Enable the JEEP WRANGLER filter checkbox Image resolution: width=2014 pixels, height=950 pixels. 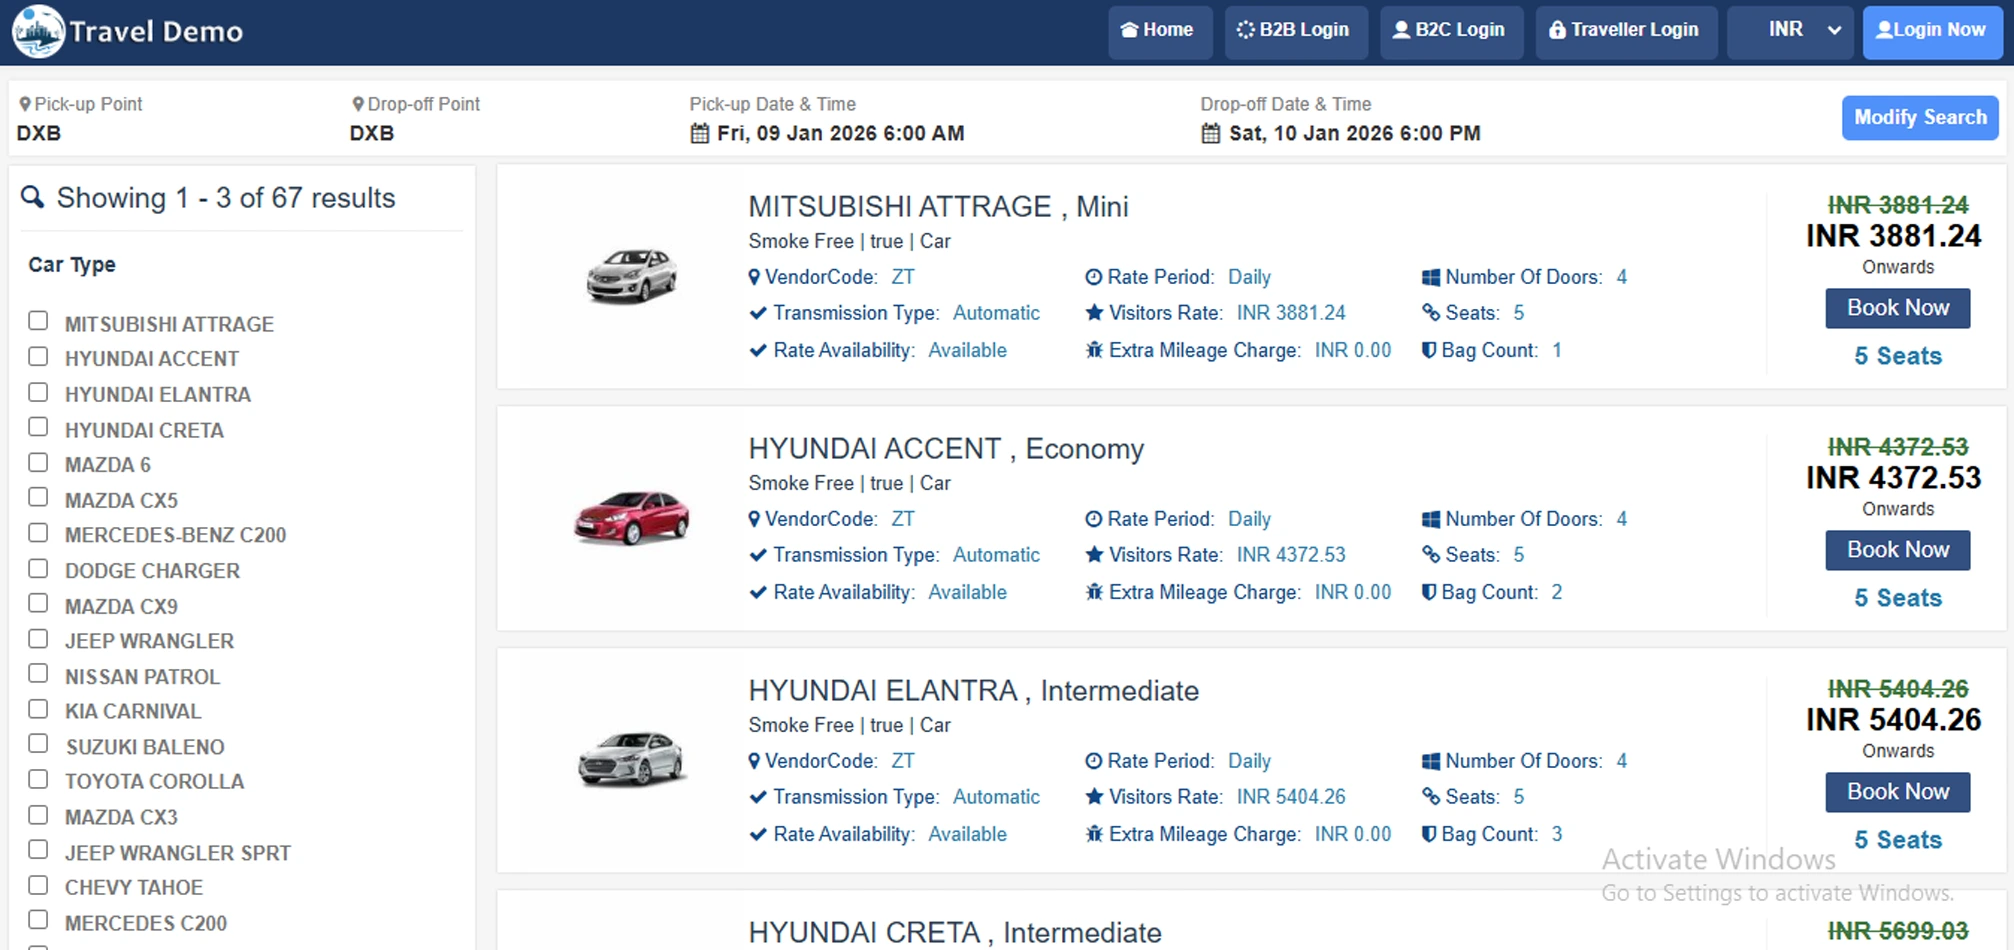[38, 639]
